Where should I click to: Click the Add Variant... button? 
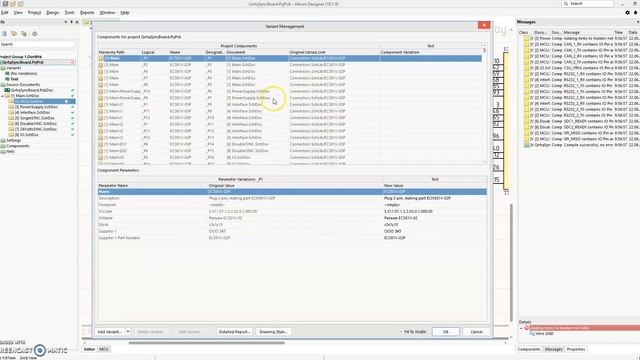click(x=110, y=331)
